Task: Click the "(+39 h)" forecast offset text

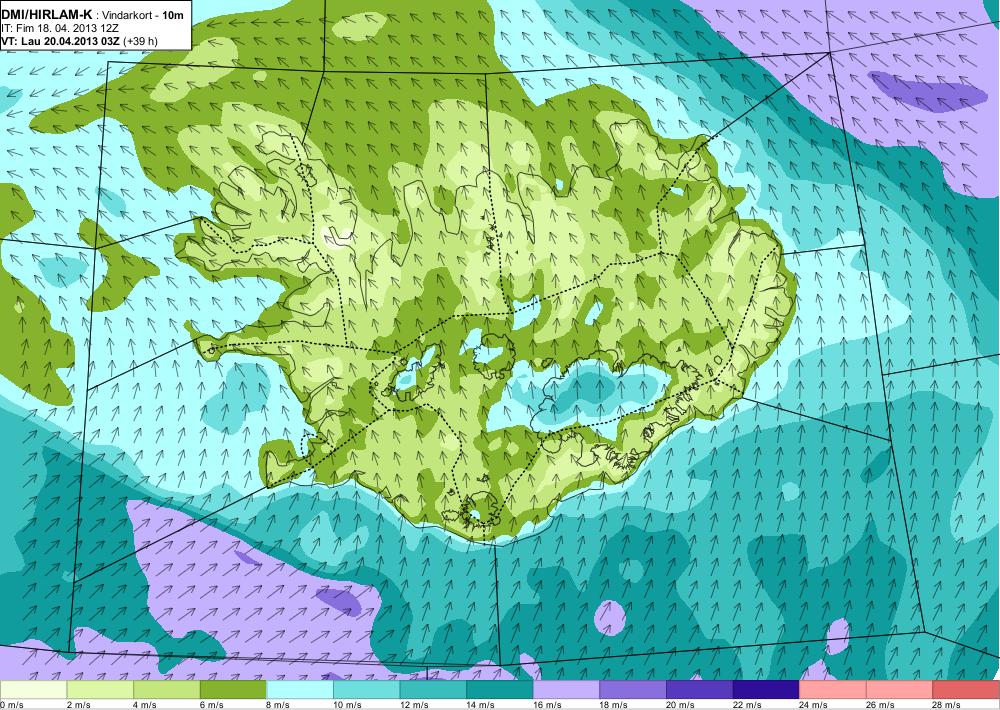Action: click(x=141, y=41)
